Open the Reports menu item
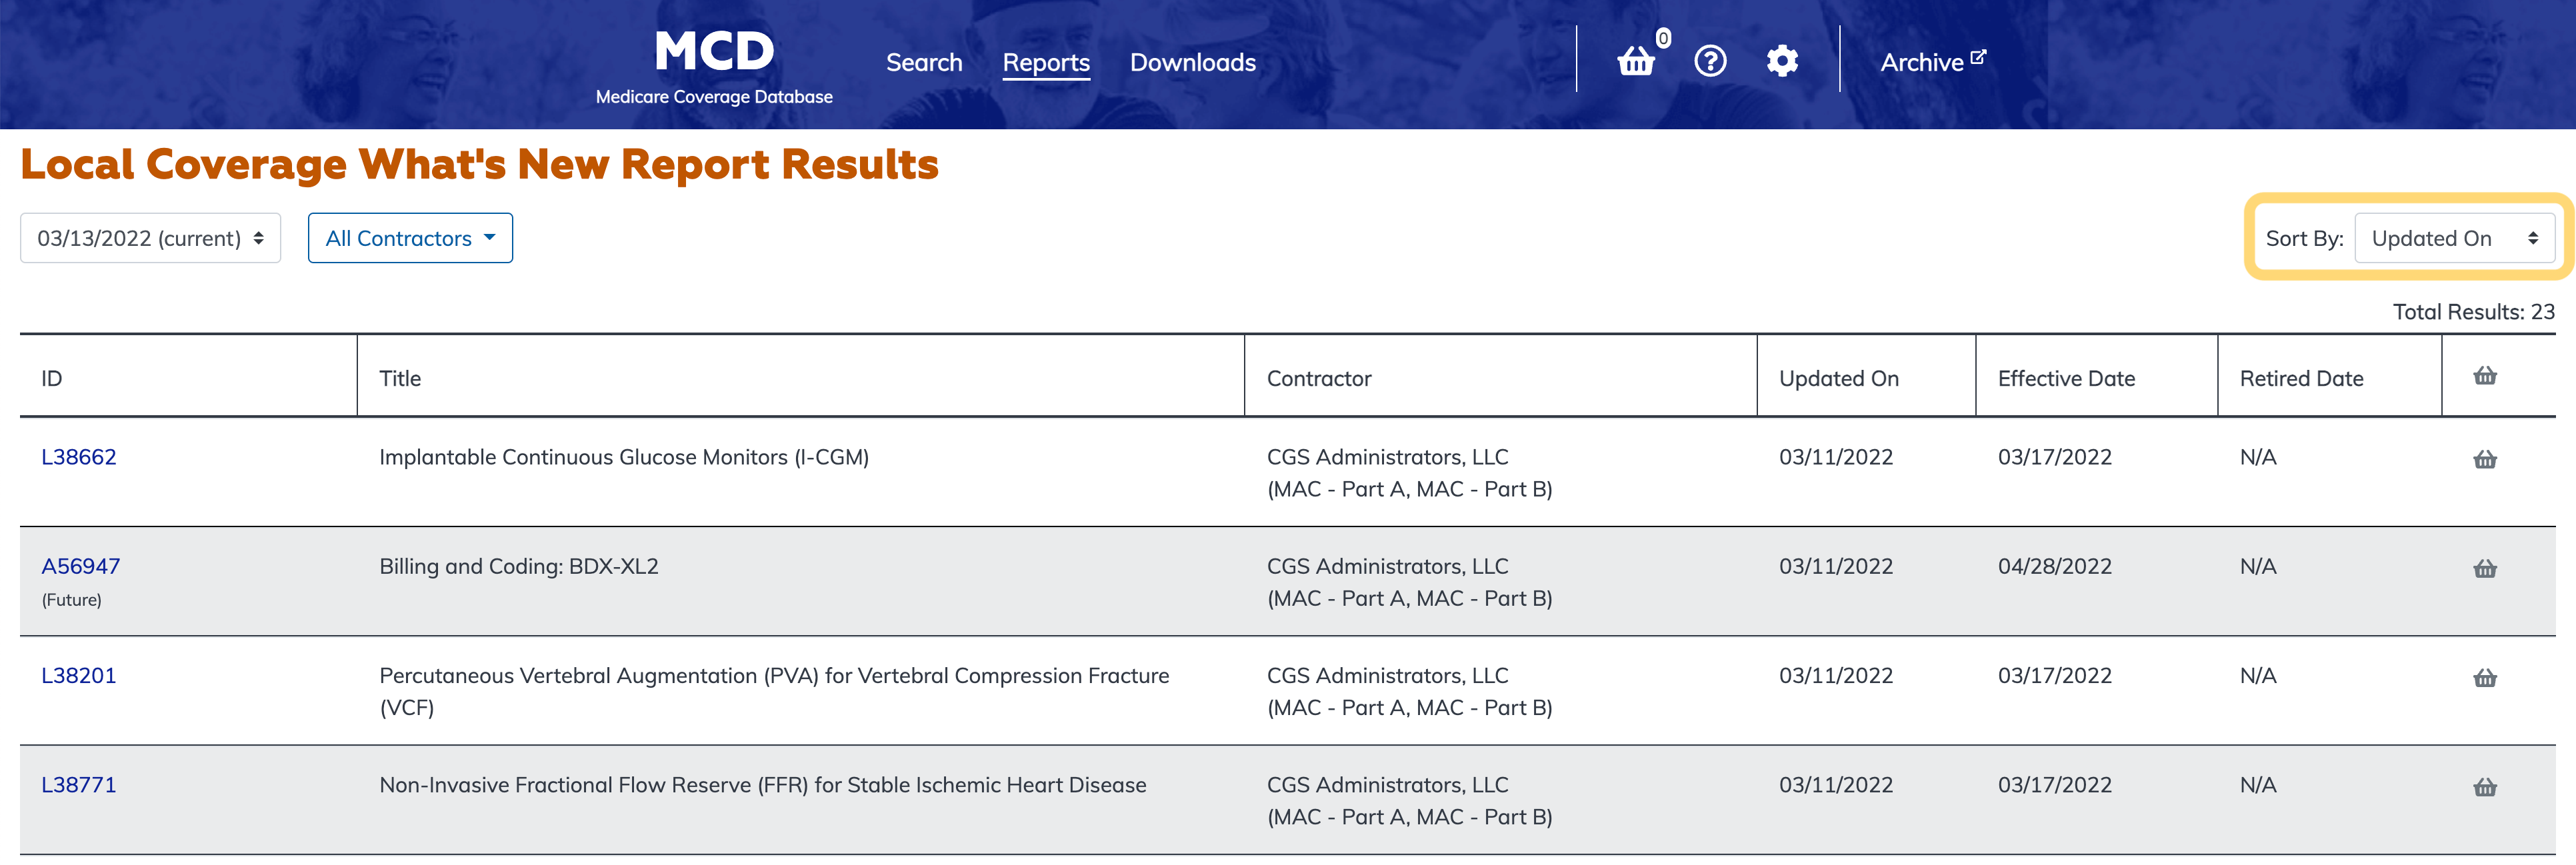The height and width of the screenshot is (865, 2576). point(1045,62)
